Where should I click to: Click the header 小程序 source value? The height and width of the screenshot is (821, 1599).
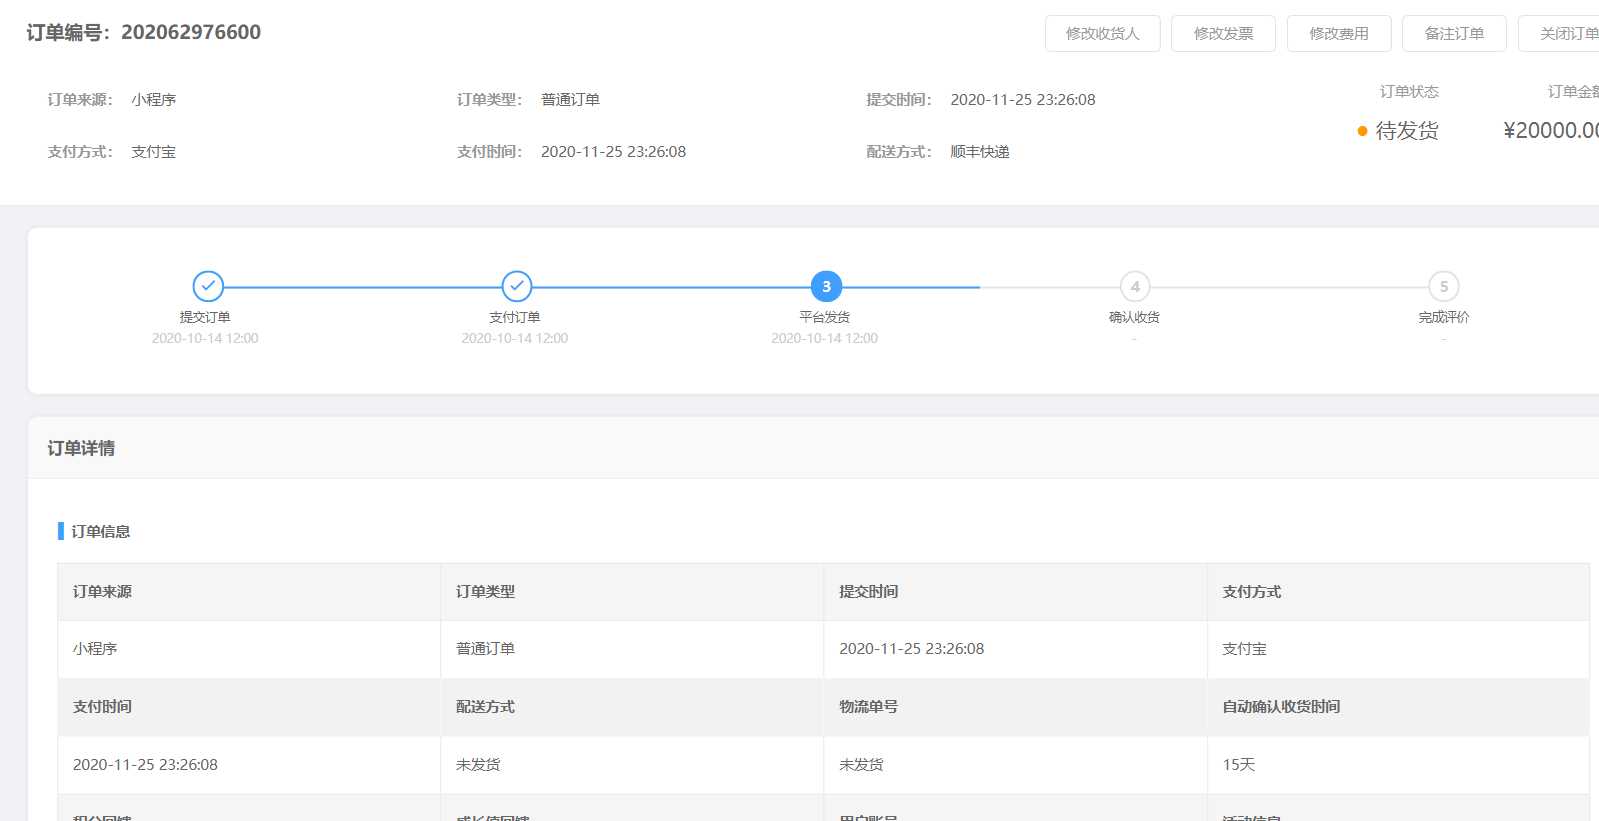153,100
